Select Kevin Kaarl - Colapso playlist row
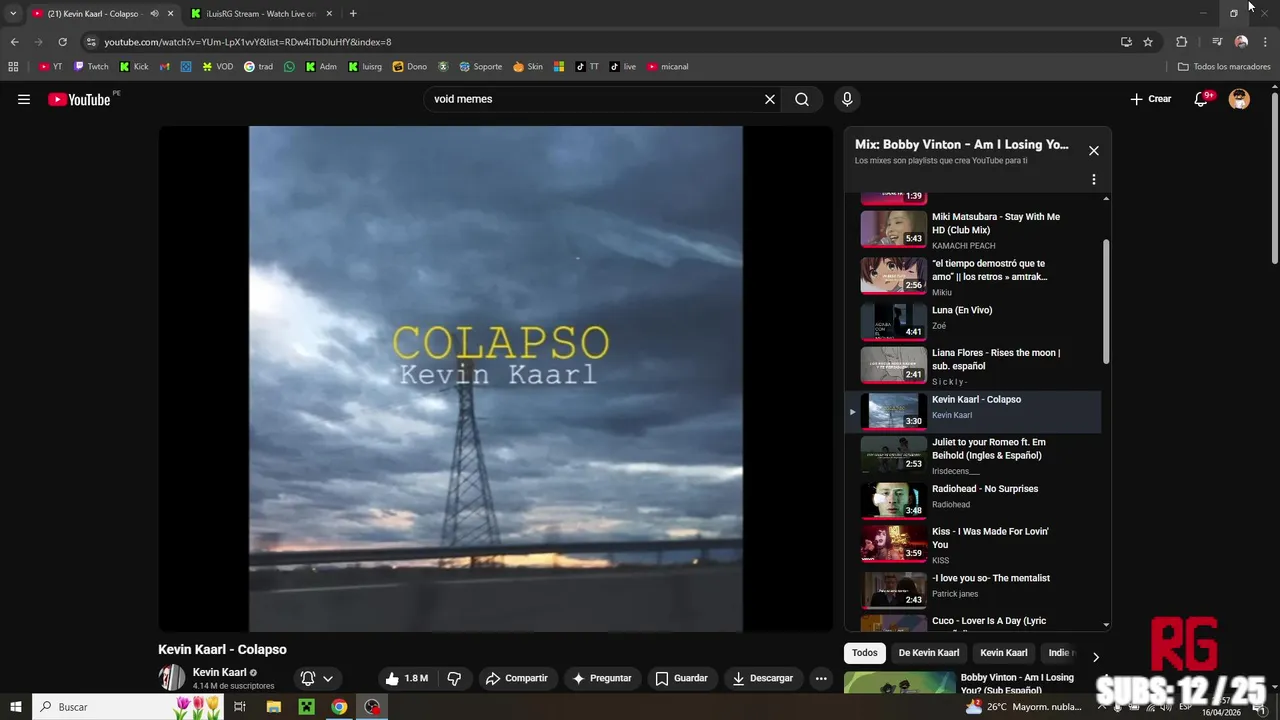Image resolution: width=1280 pixels, height=720 pixels. 973,411
